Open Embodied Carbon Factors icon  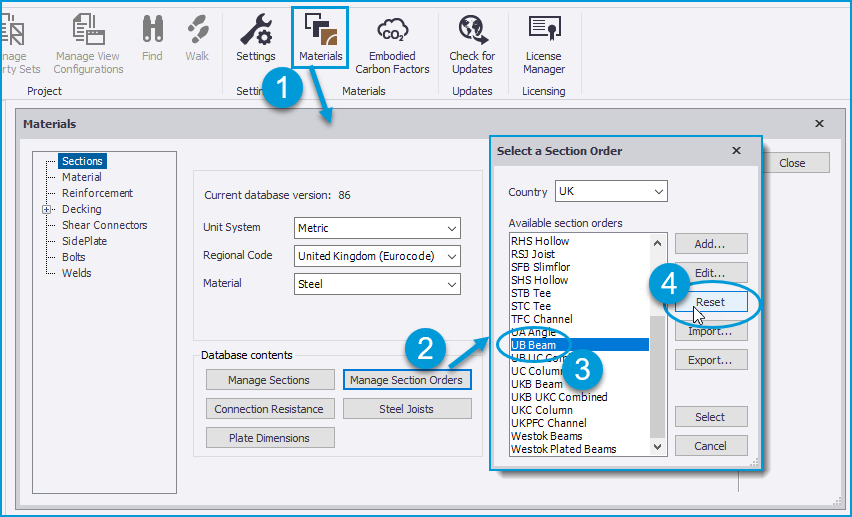pos(392,29)
